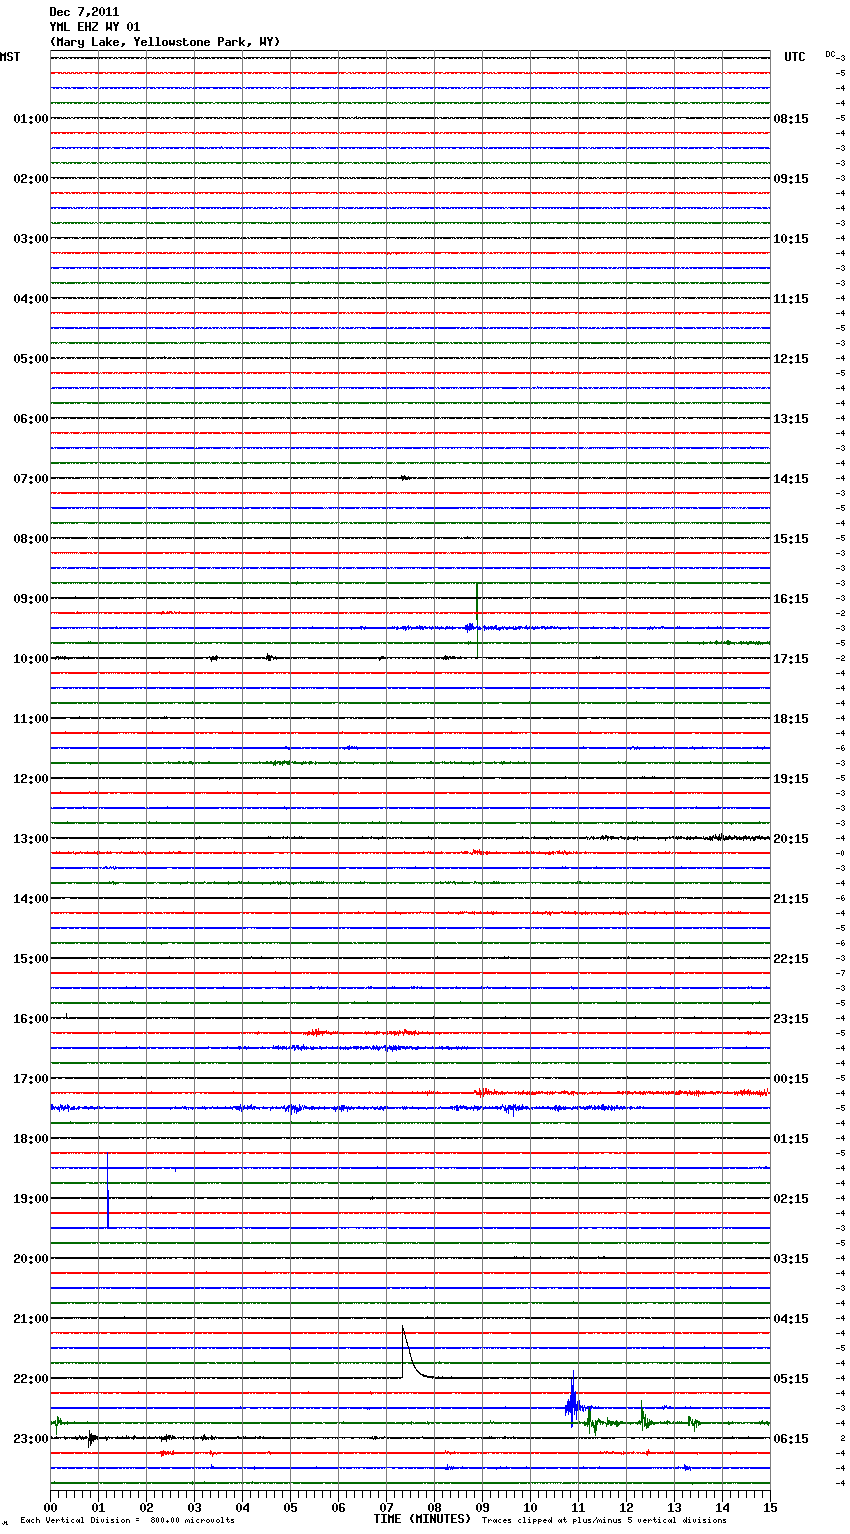Select the UTC timezone label
Image resolution: width=850 pixels, height=1534 pixels.
coord(794,57)
